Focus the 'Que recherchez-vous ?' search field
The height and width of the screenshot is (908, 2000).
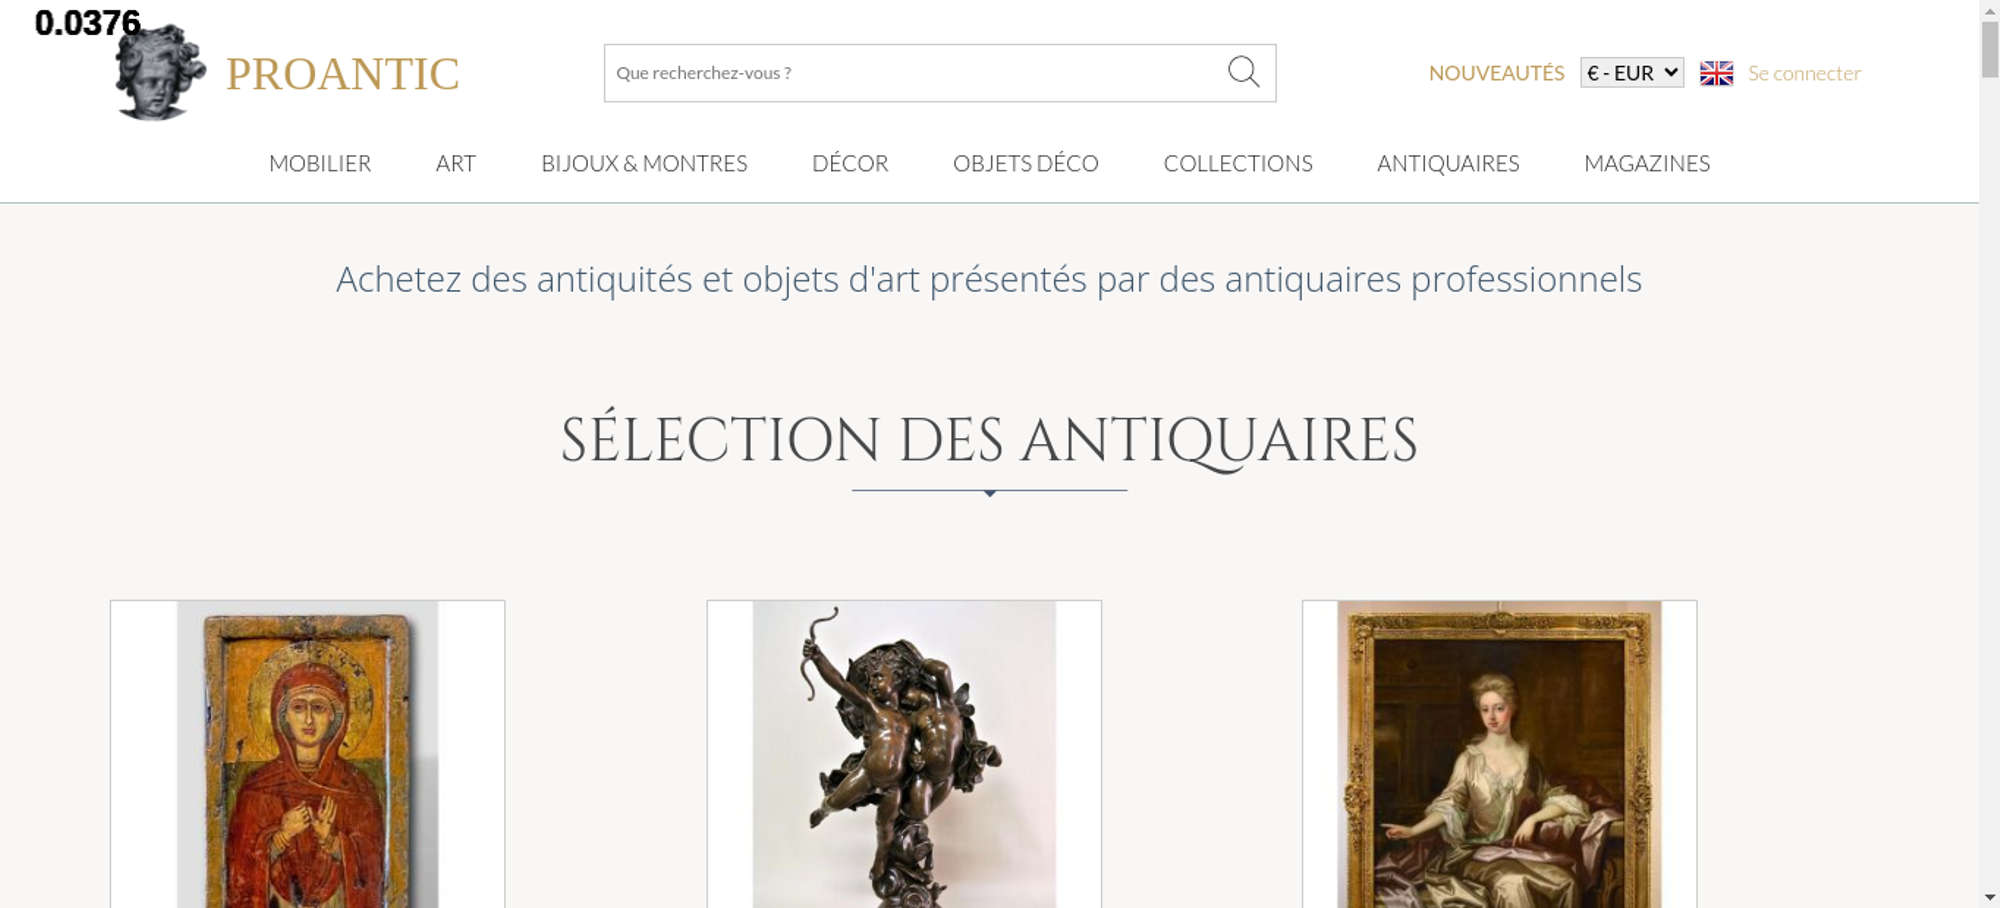pyautogui.click(x=915, y=73)
